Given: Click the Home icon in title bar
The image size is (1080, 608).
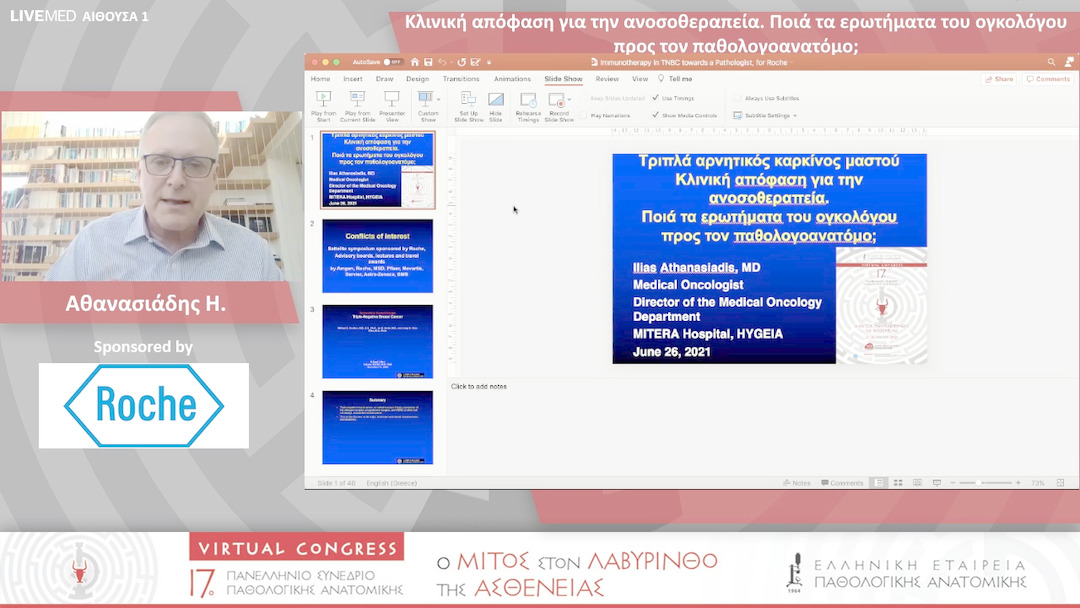Looking at the screenshot, I should 415,62.
